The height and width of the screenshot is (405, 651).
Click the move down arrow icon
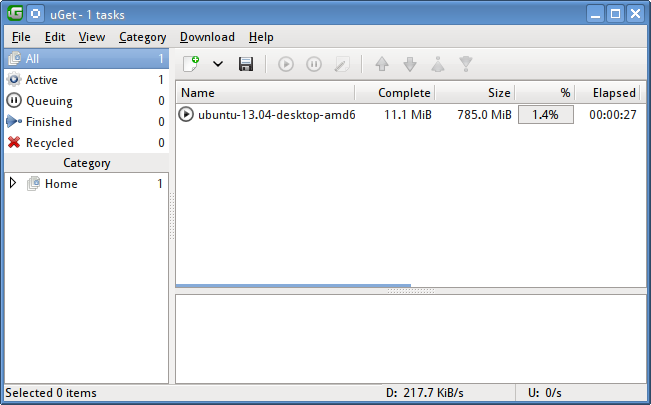(x=410, y=64)
